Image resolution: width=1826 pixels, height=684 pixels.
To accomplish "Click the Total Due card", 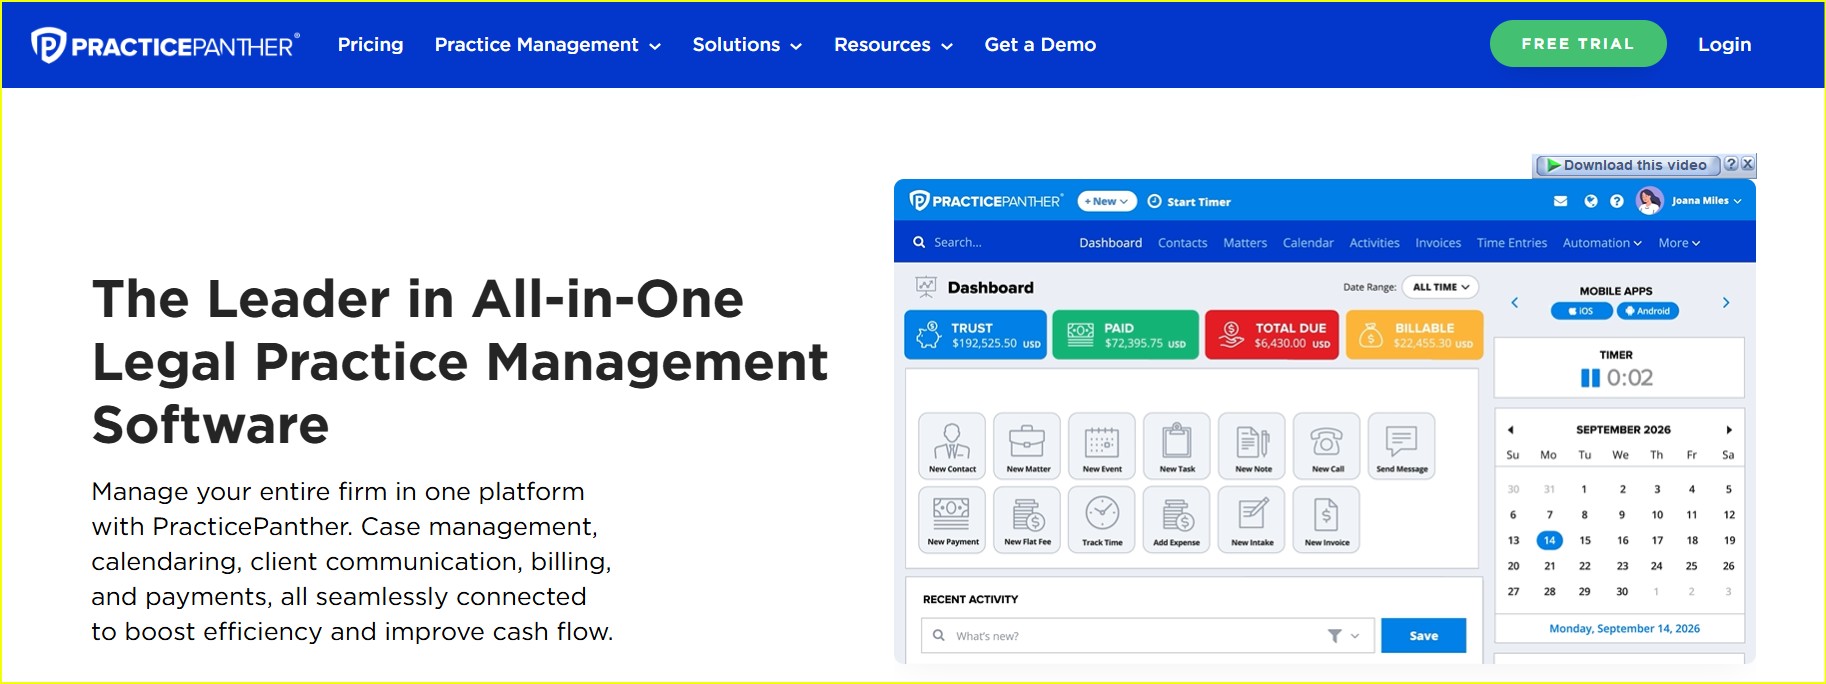I will [1271, 335].
